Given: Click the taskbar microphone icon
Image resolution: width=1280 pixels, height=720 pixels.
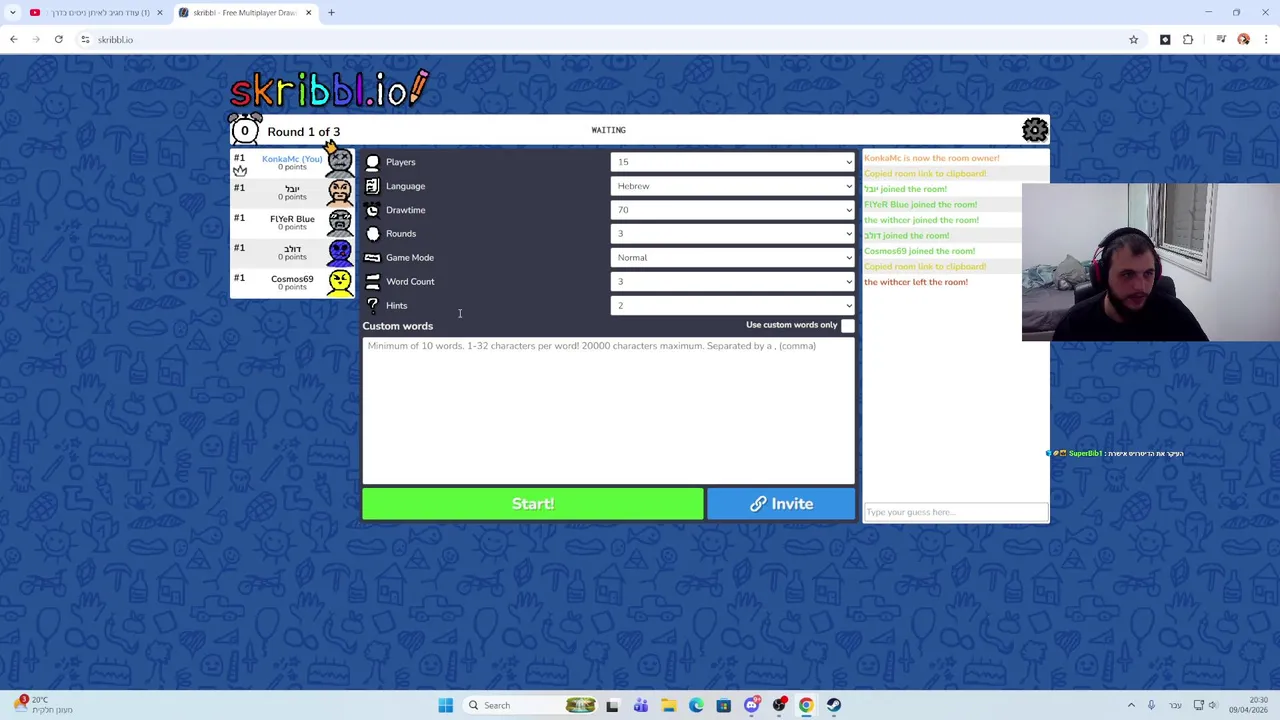Looking at the screenshot, I should (x=1151, y=705).
